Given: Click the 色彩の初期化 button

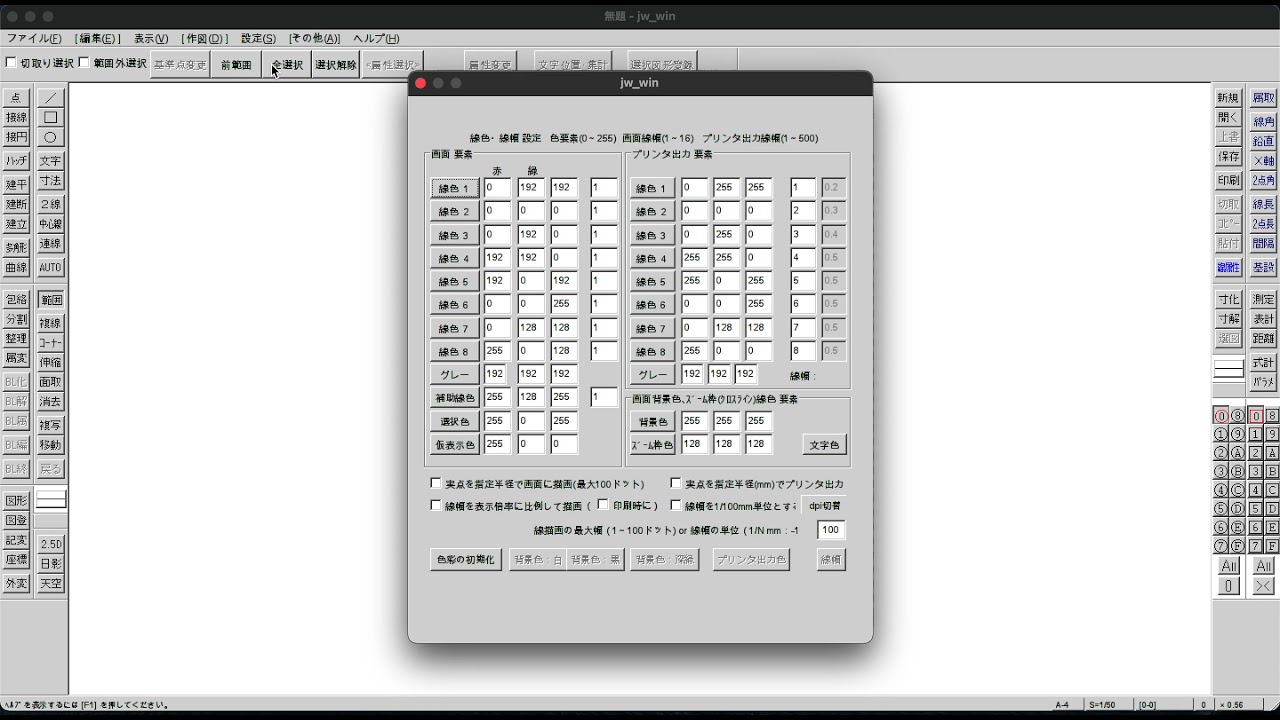Looking at the screenshot, I should 466,560.
